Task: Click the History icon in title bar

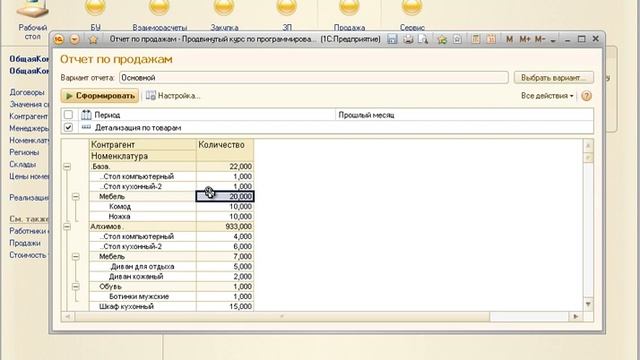Action: click(x=457, y=39)
